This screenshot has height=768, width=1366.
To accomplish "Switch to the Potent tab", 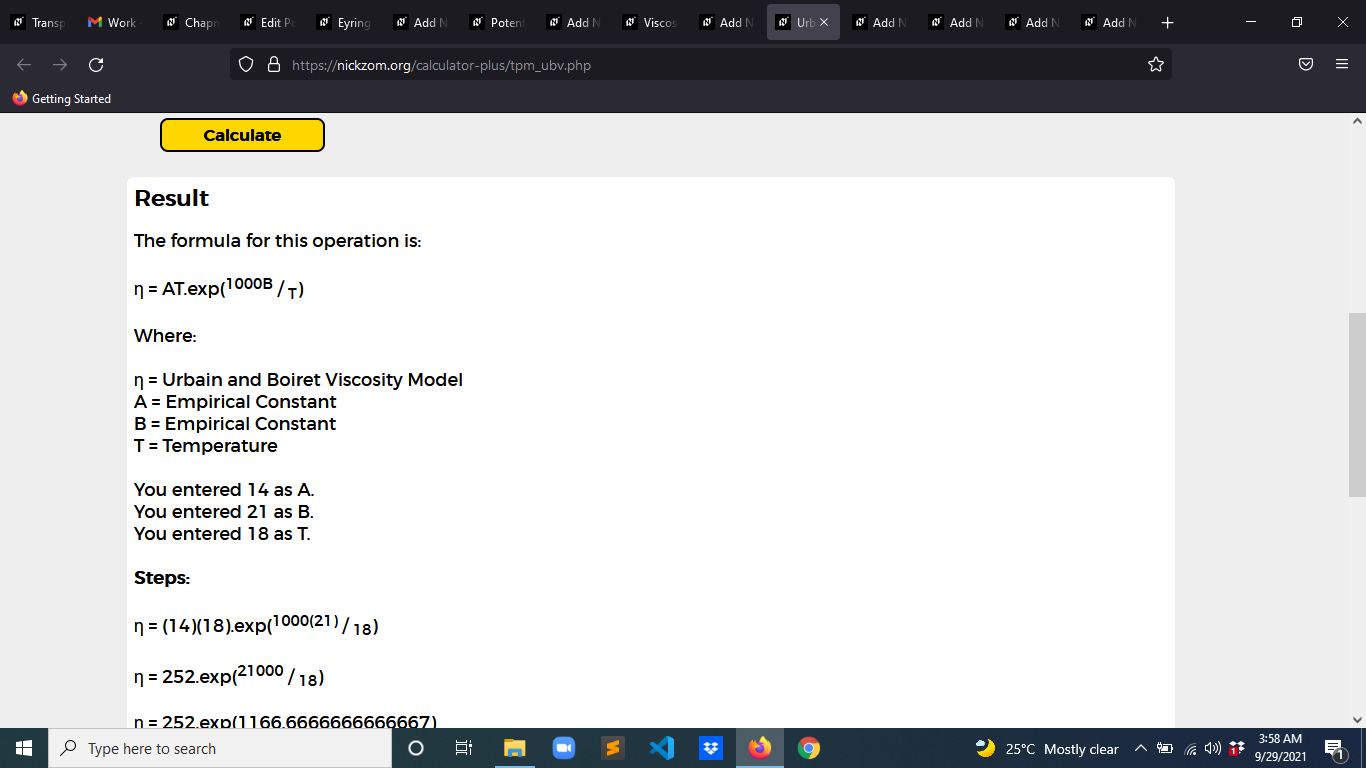I will [498, 22].
